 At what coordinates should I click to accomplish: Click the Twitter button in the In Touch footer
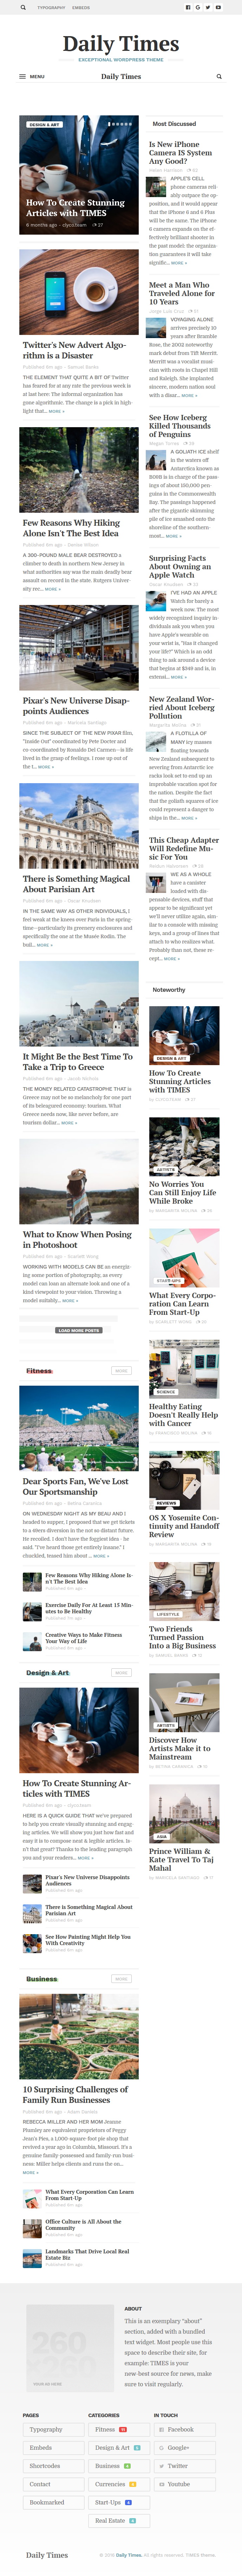click(x=184, y=2466)
